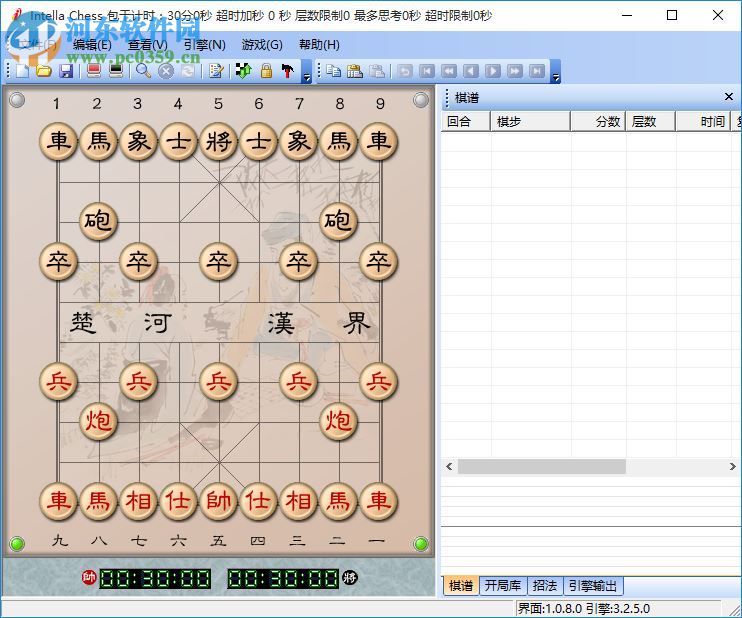Click the rewind moves button

pyautogui.click(x=449, y=71)
